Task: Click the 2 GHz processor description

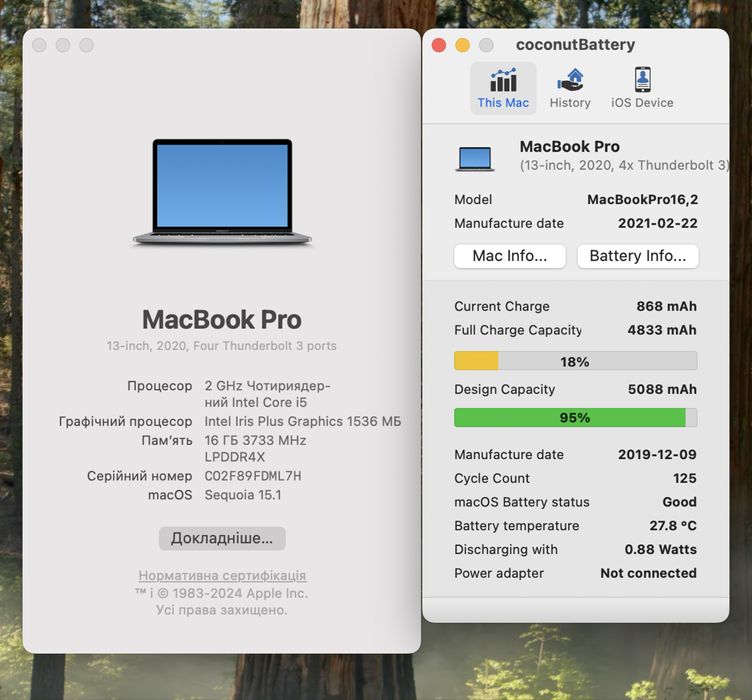Action: point(268,394)
